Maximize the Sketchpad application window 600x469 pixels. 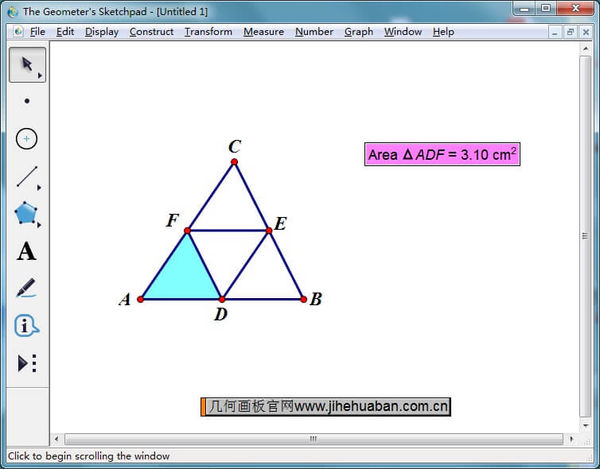(x=546, y=8)
